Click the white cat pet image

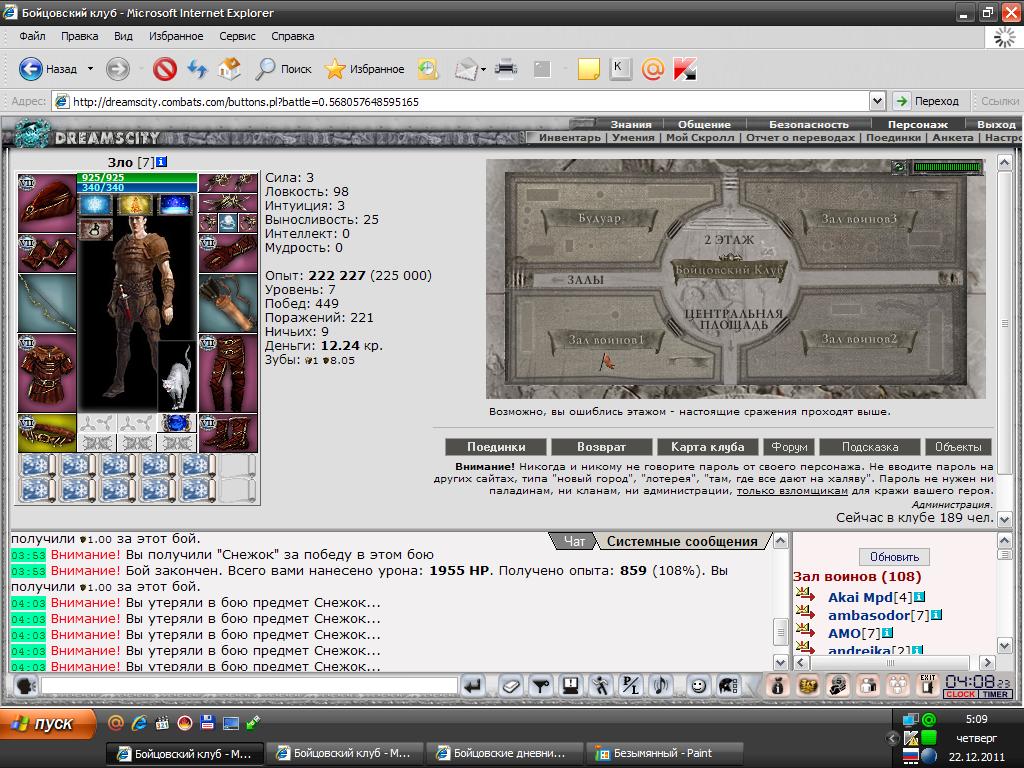(x=177, y=376)
